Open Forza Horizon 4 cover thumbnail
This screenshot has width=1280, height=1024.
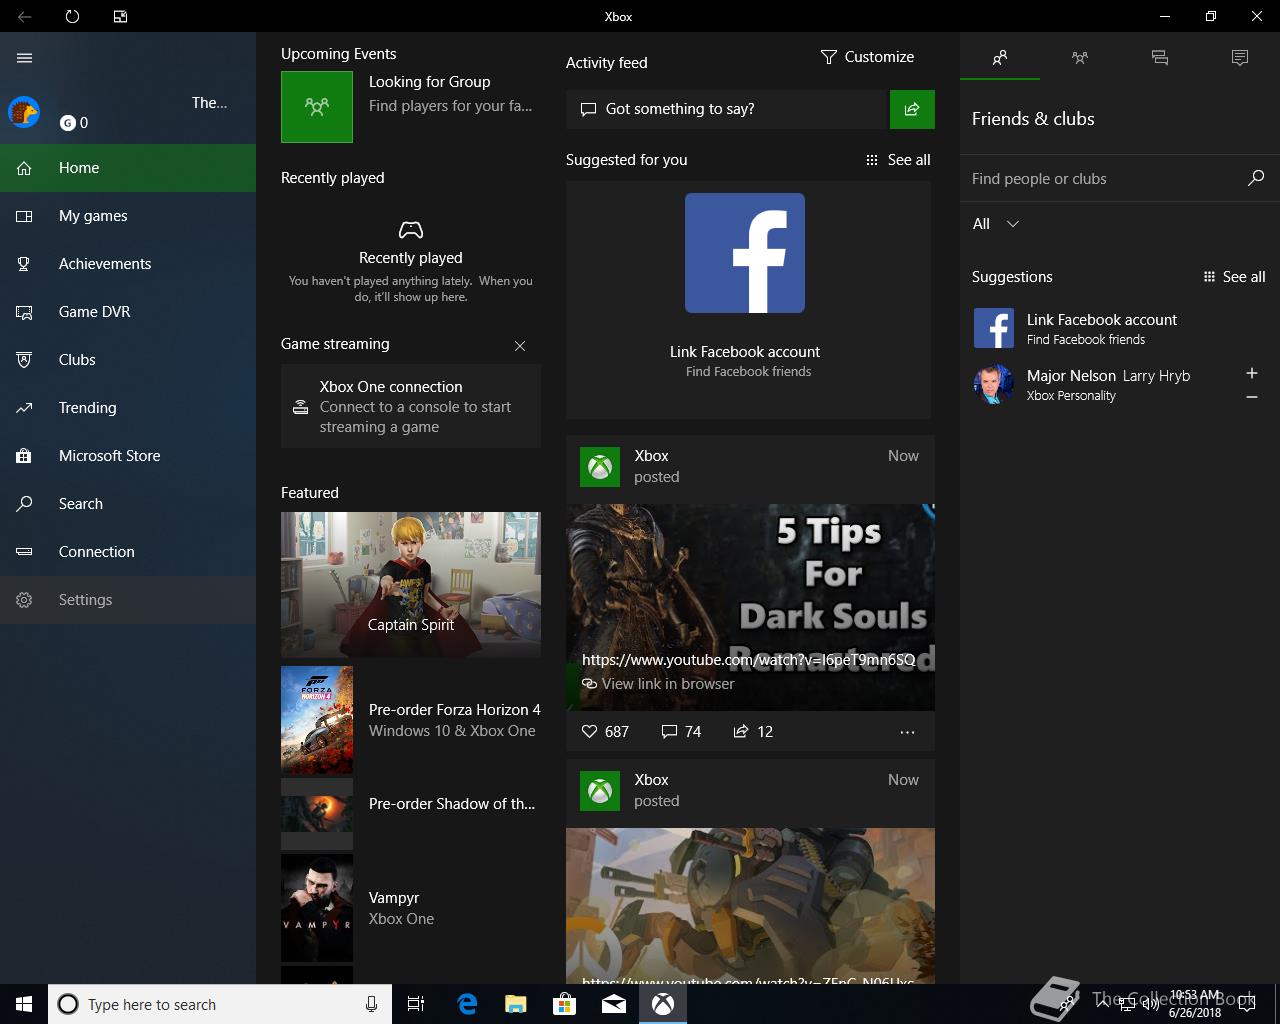[317, 720]
